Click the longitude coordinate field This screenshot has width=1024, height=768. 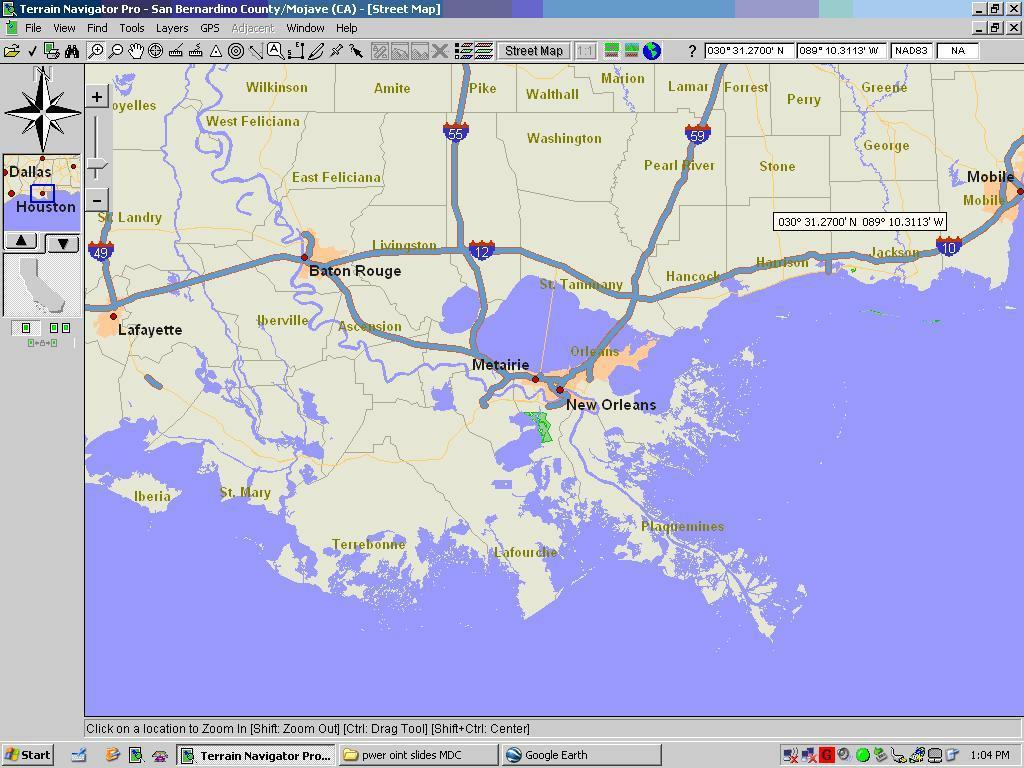[x=841, y=51]
